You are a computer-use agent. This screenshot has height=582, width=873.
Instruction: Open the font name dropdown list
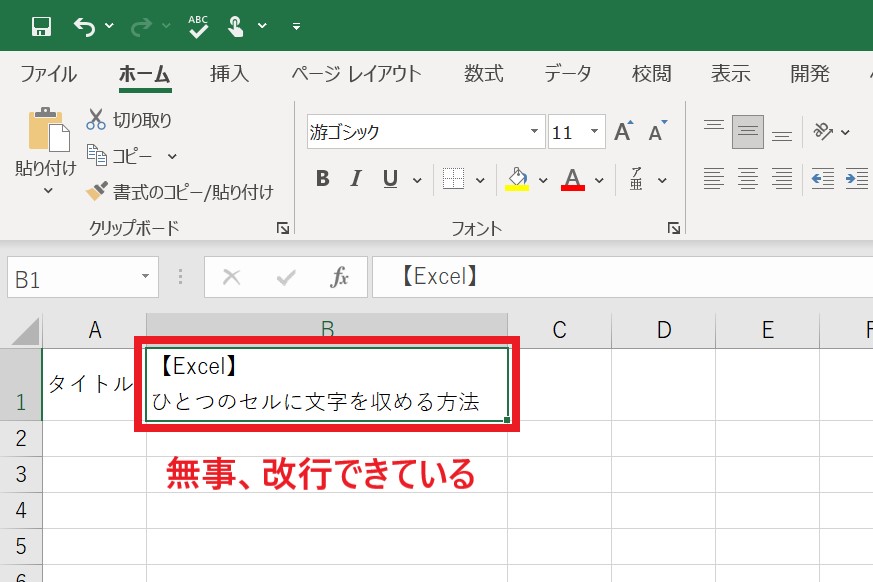(534, 132)
